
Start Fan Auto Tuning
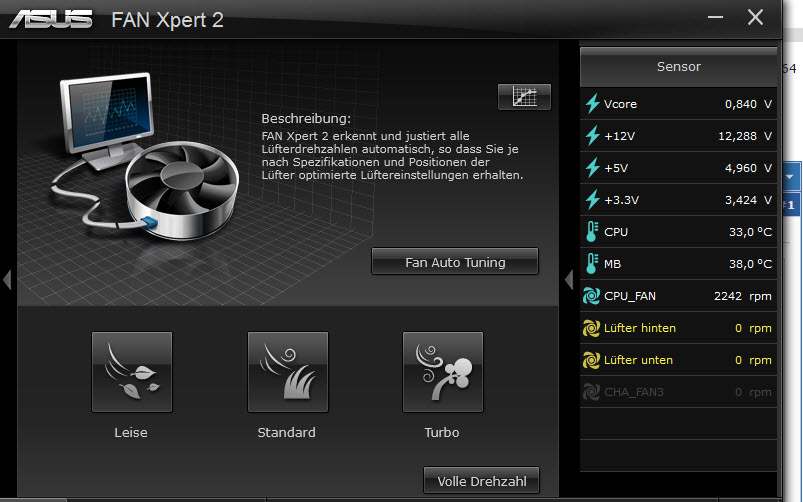tap(455, 262)
